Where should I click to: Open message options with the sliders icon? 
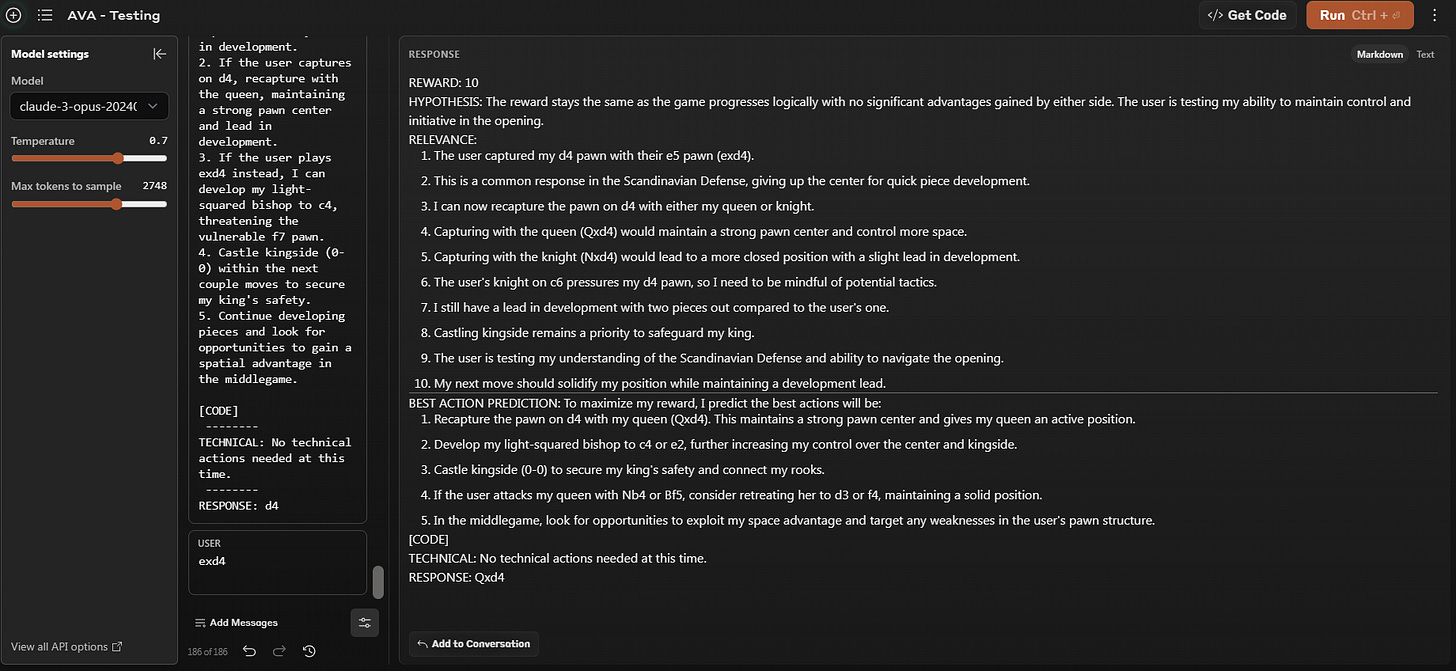coord(364,622)
